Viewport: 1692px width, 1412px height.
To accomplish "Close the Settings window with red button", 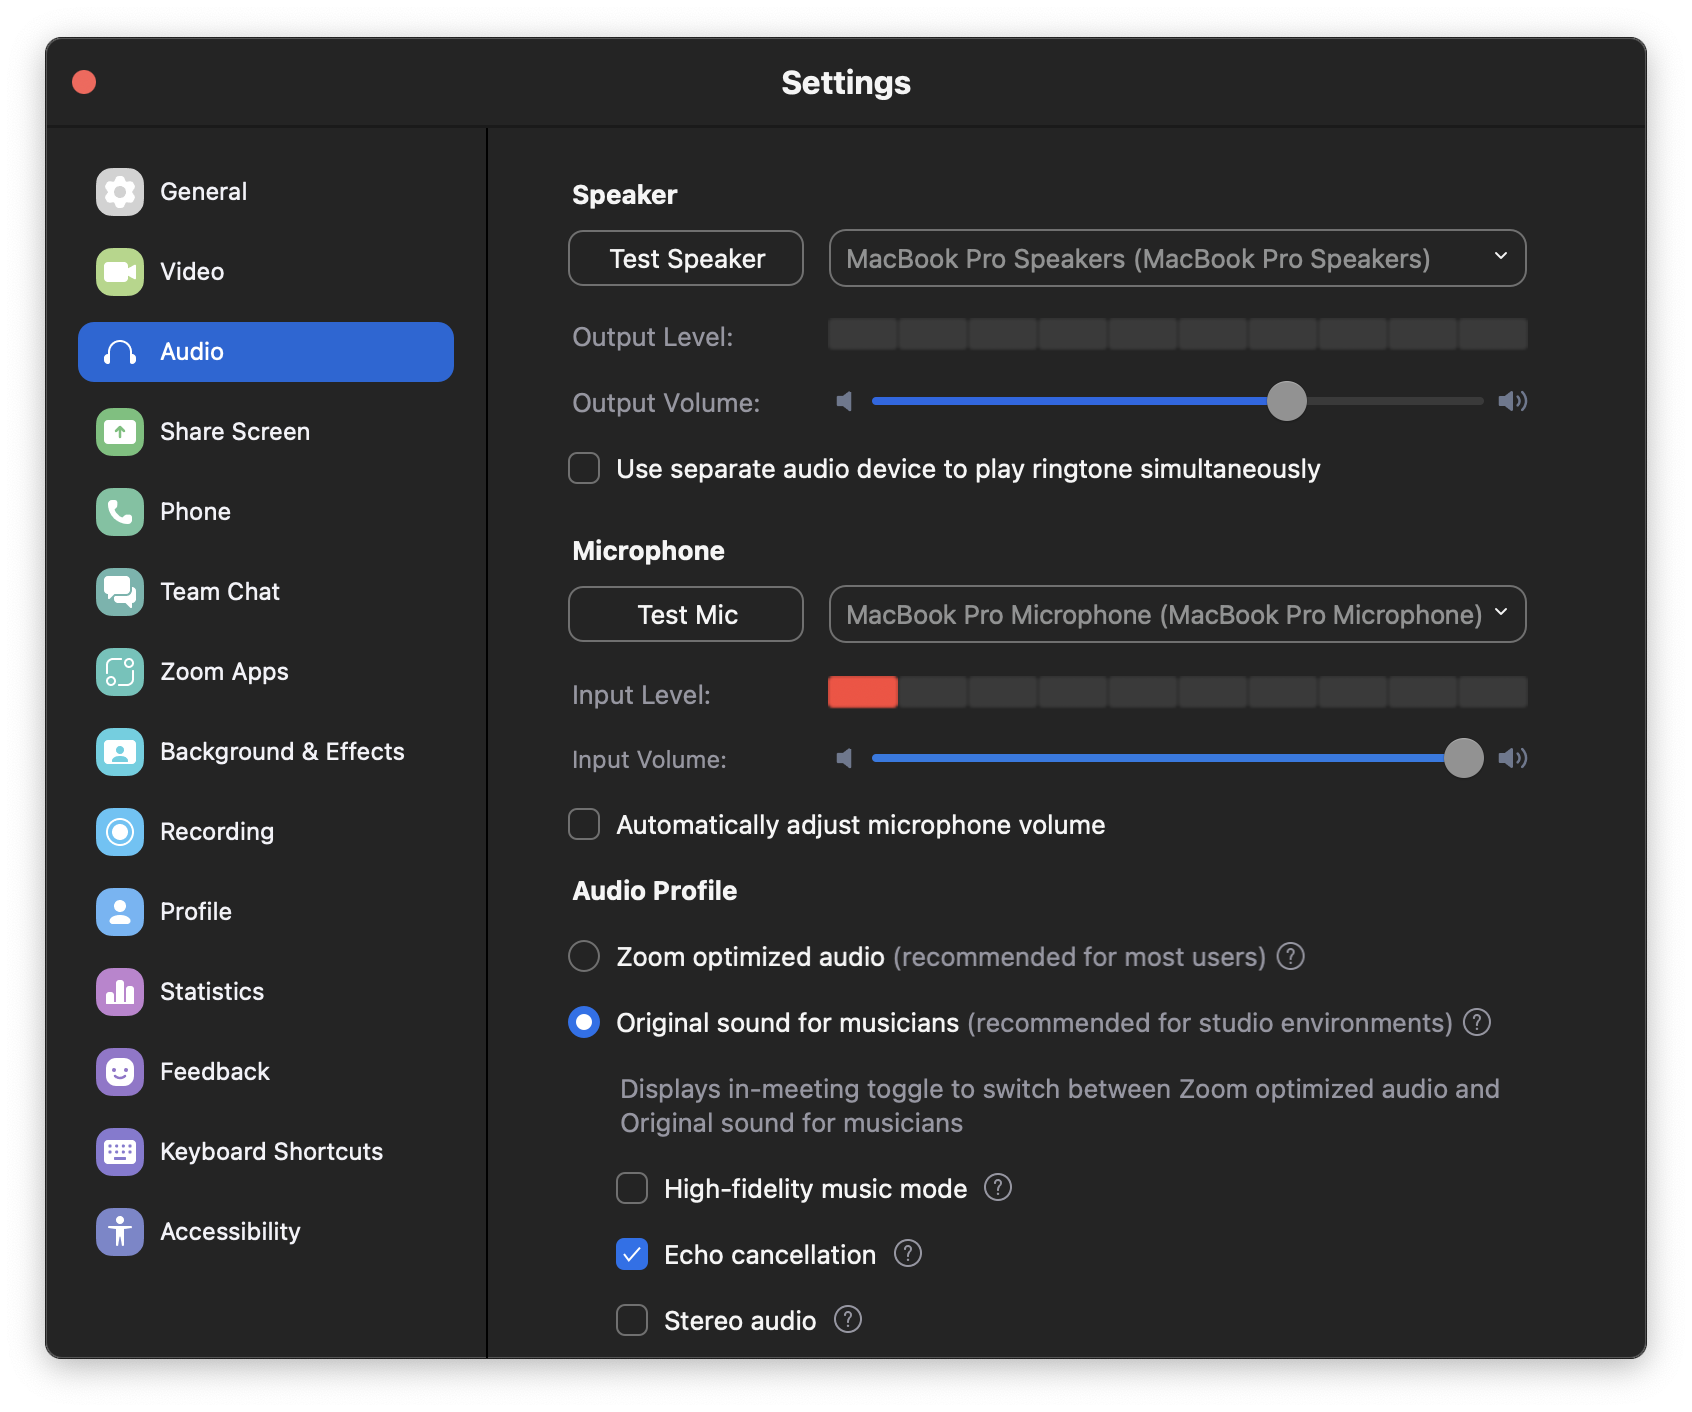I will coord(84,82).
